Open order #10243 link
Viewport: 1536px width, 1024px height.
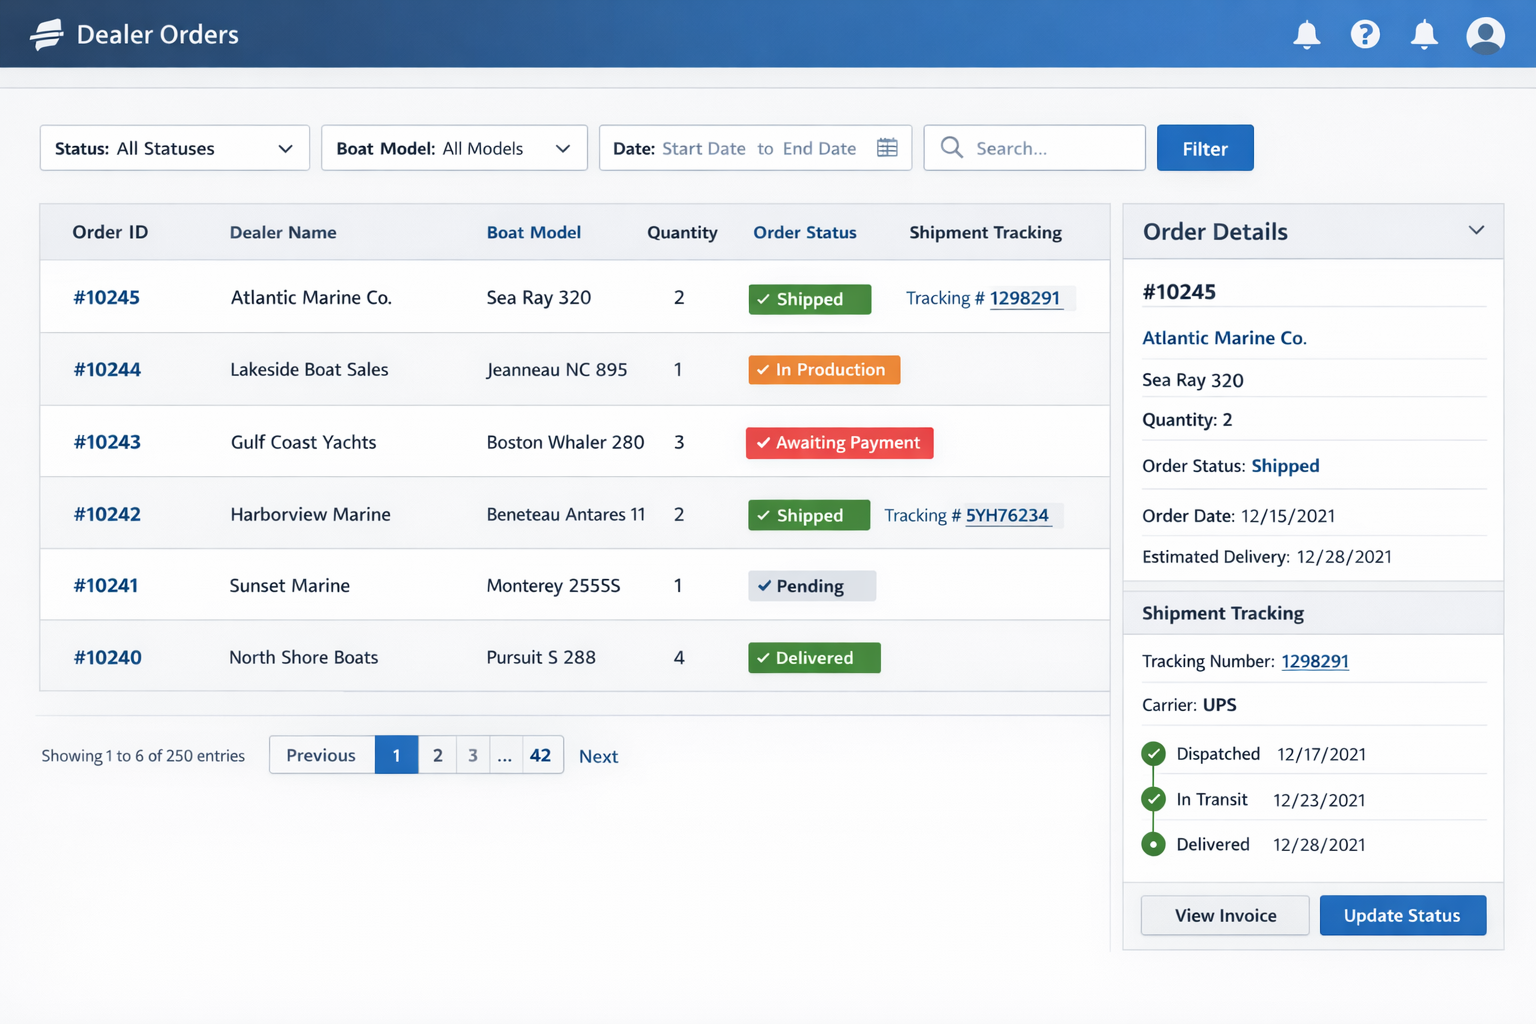pyautogui.click(x=107, y=442)
